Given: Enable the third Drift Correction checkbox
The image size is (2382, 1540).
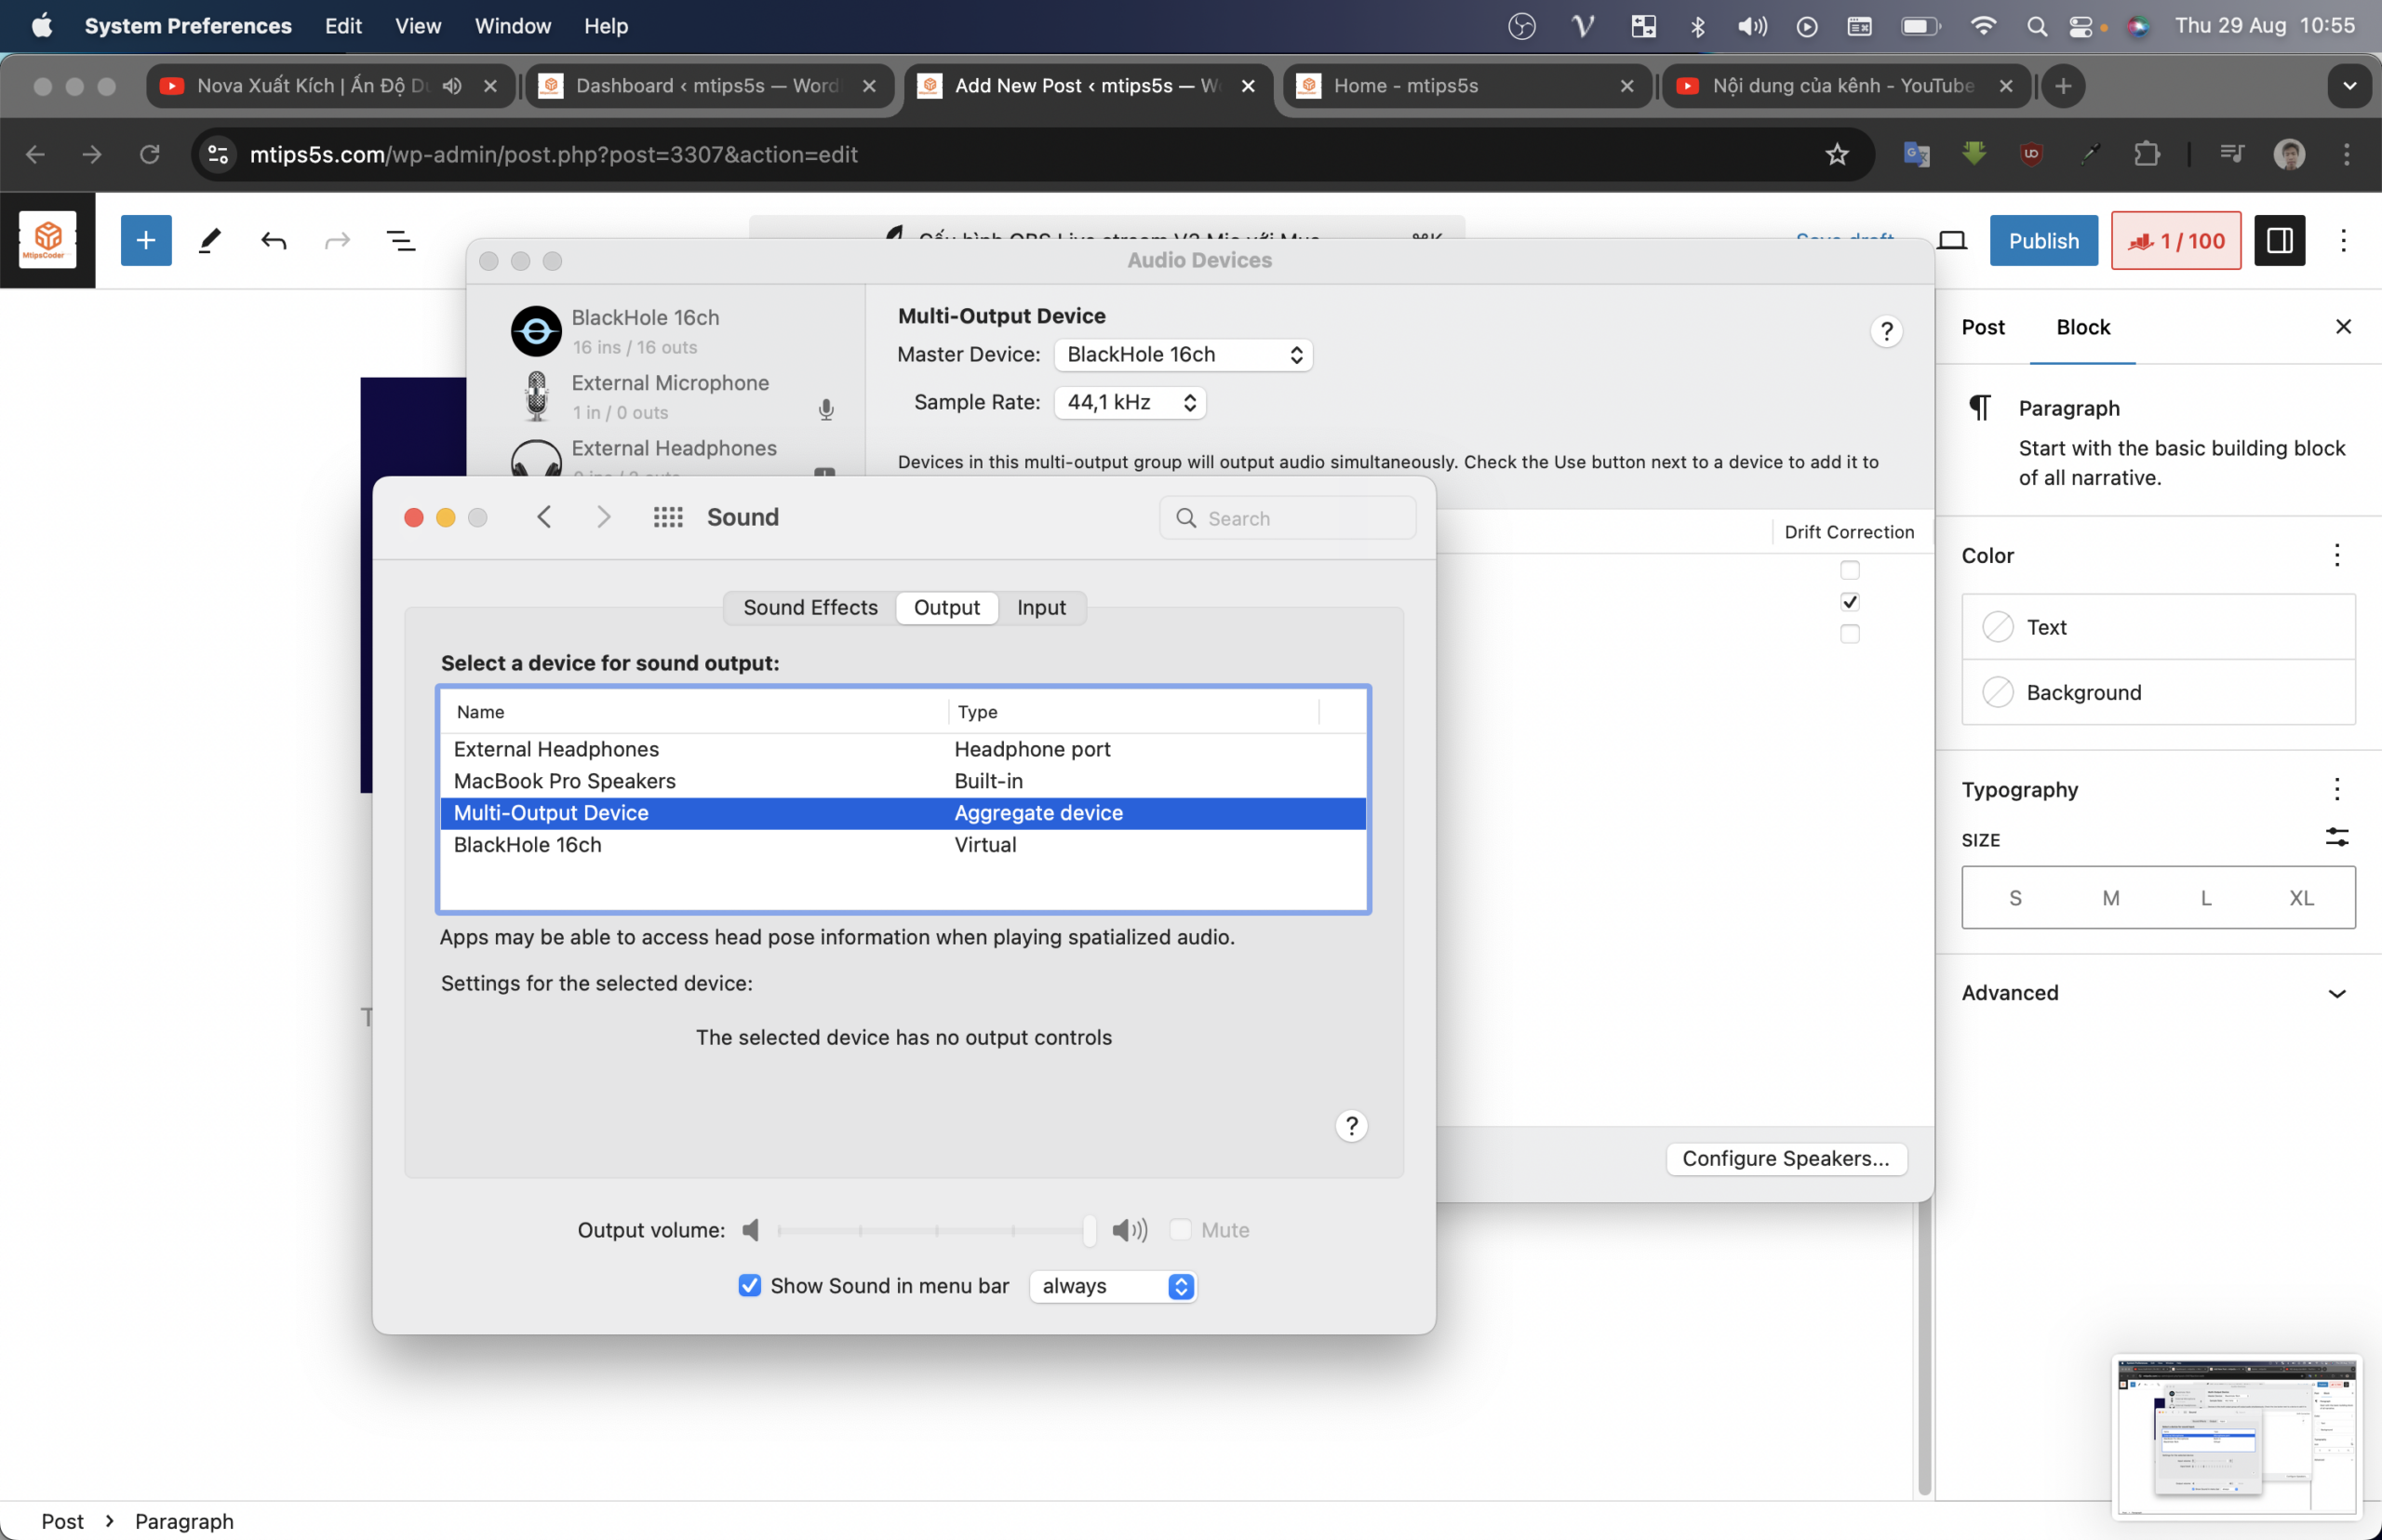Looking at the screenshot, I should click(1849, 634).
